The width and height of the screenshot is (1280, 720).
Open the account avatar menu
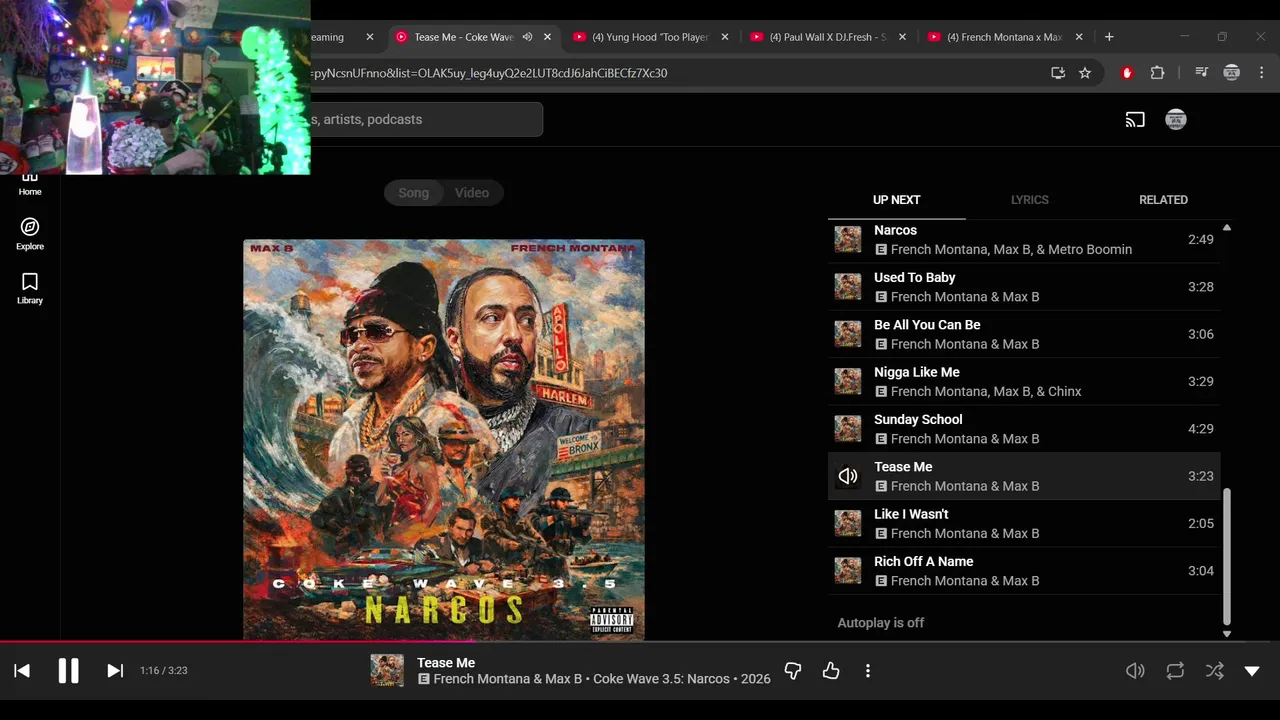pos(1176,120)
